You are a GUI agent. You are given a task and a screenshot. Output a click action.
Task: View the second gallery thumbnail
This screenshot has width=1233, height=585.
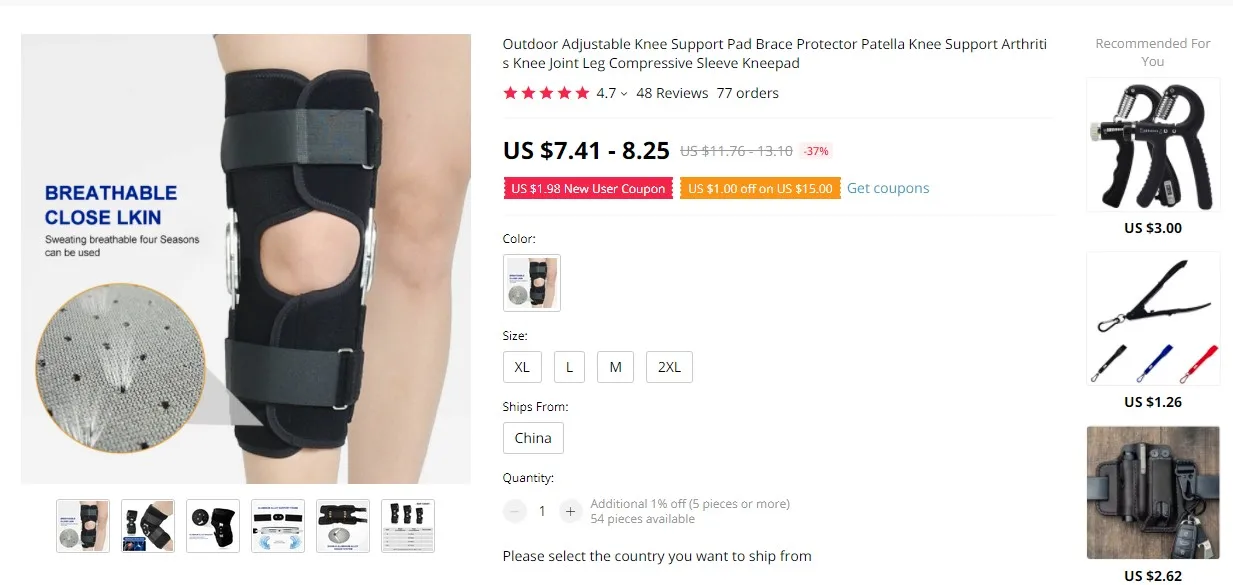(148, 526)
